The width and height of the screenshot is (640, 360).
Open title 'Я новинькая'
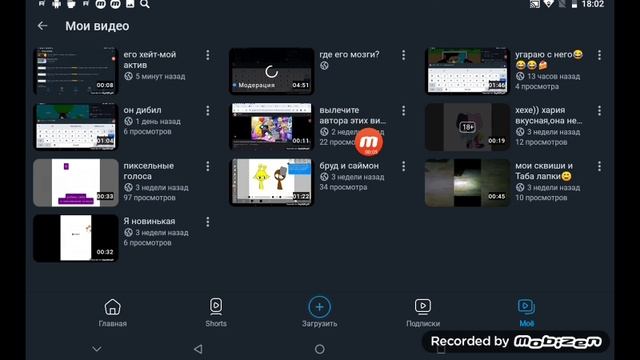pos(149,221)
